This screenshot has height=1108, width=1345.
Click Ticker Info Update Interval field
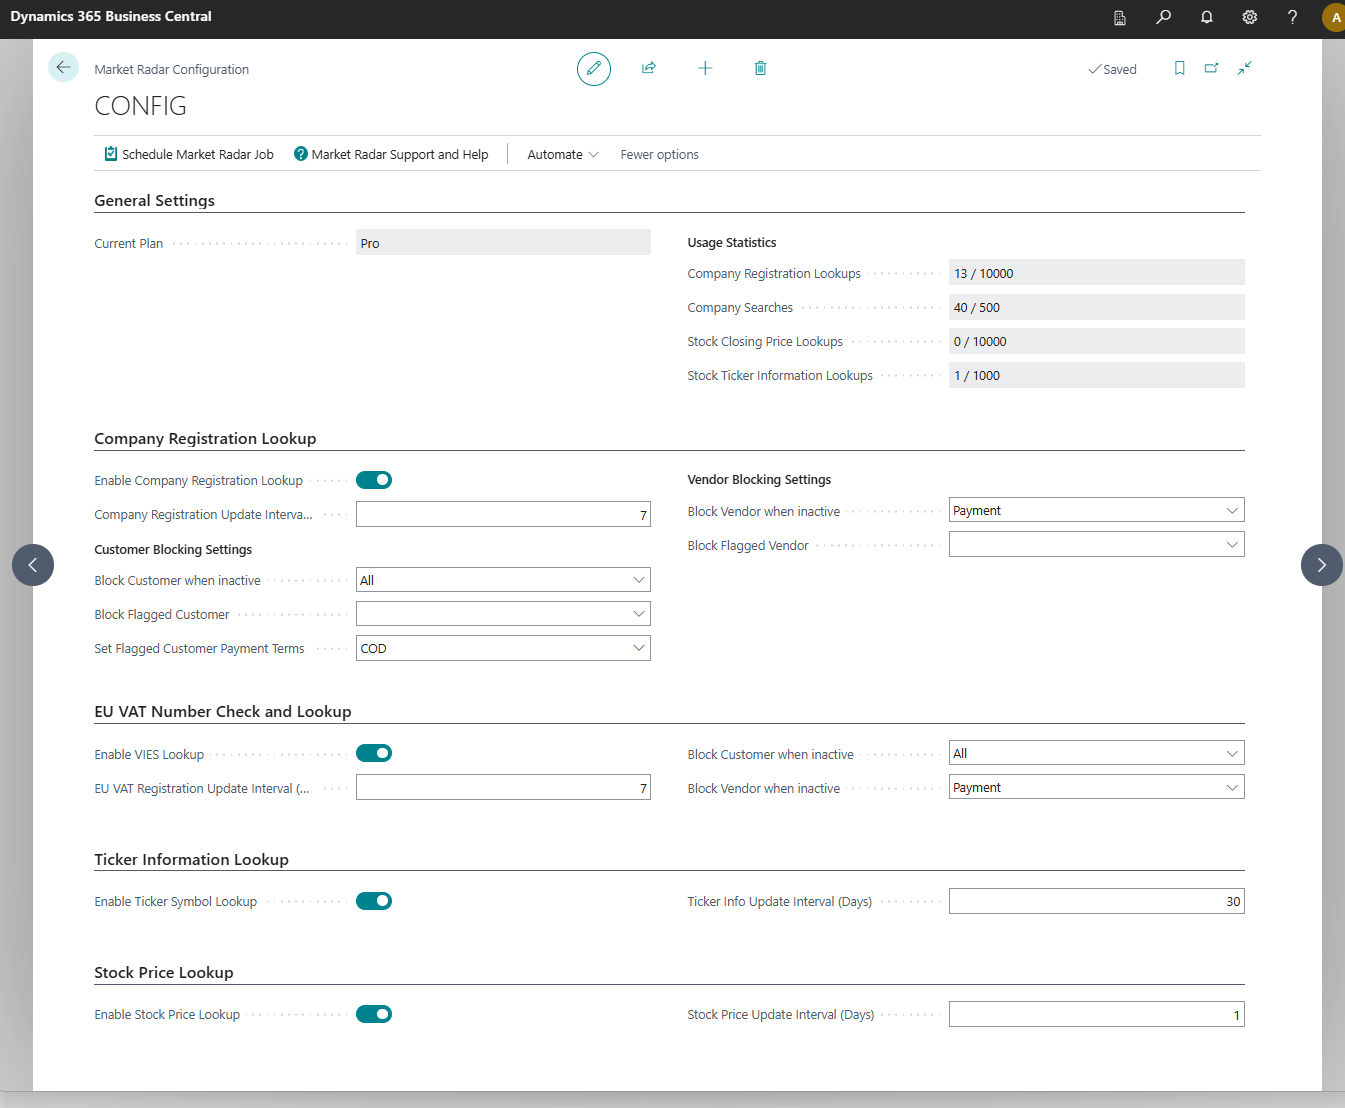[1096, 901]
